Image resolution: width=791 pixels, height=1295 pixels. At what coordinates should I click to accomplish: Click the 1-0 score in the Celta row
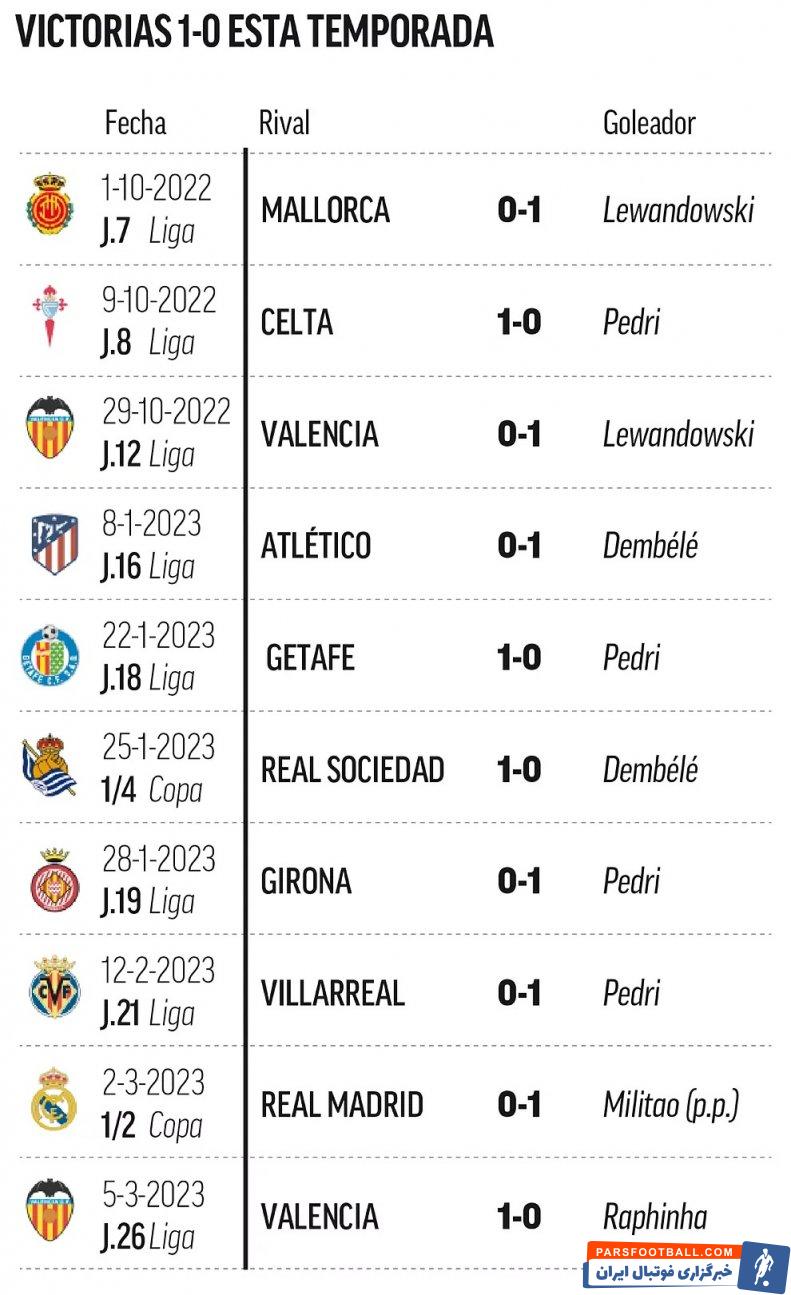(x=519, y=322)
